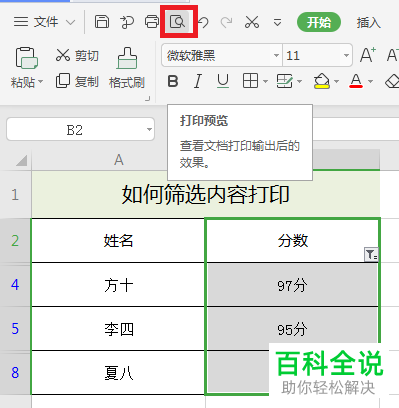Click the table style icon
This screenshot has width=399, height=408.
tap(284, 81)
